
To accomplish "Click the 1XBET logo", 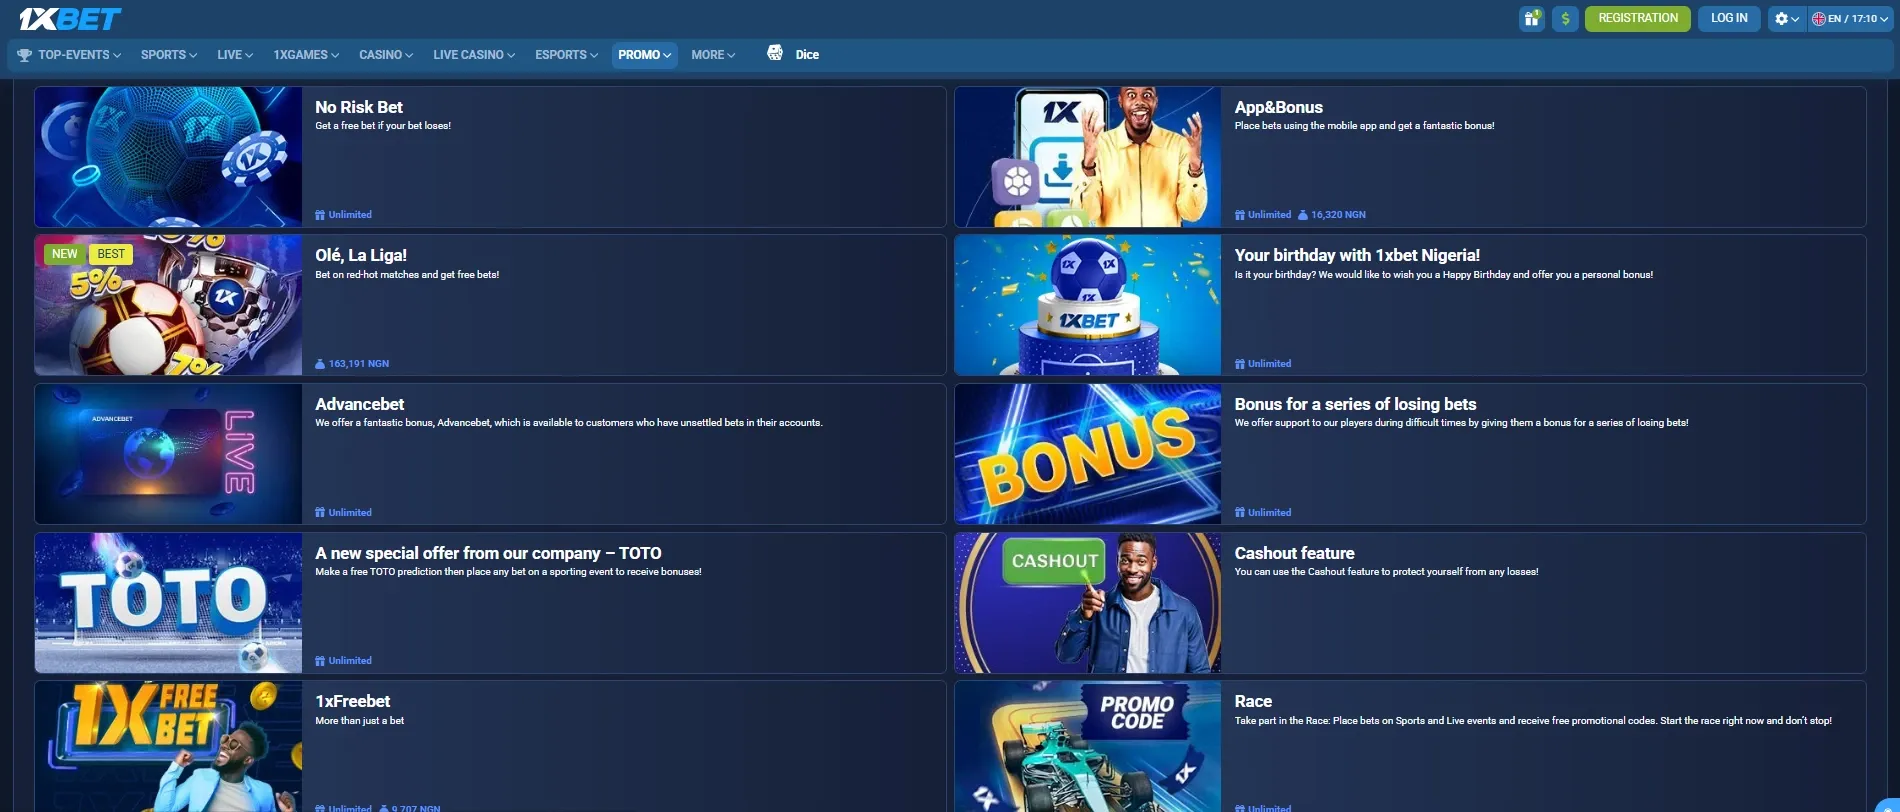I will pos(70,19).
